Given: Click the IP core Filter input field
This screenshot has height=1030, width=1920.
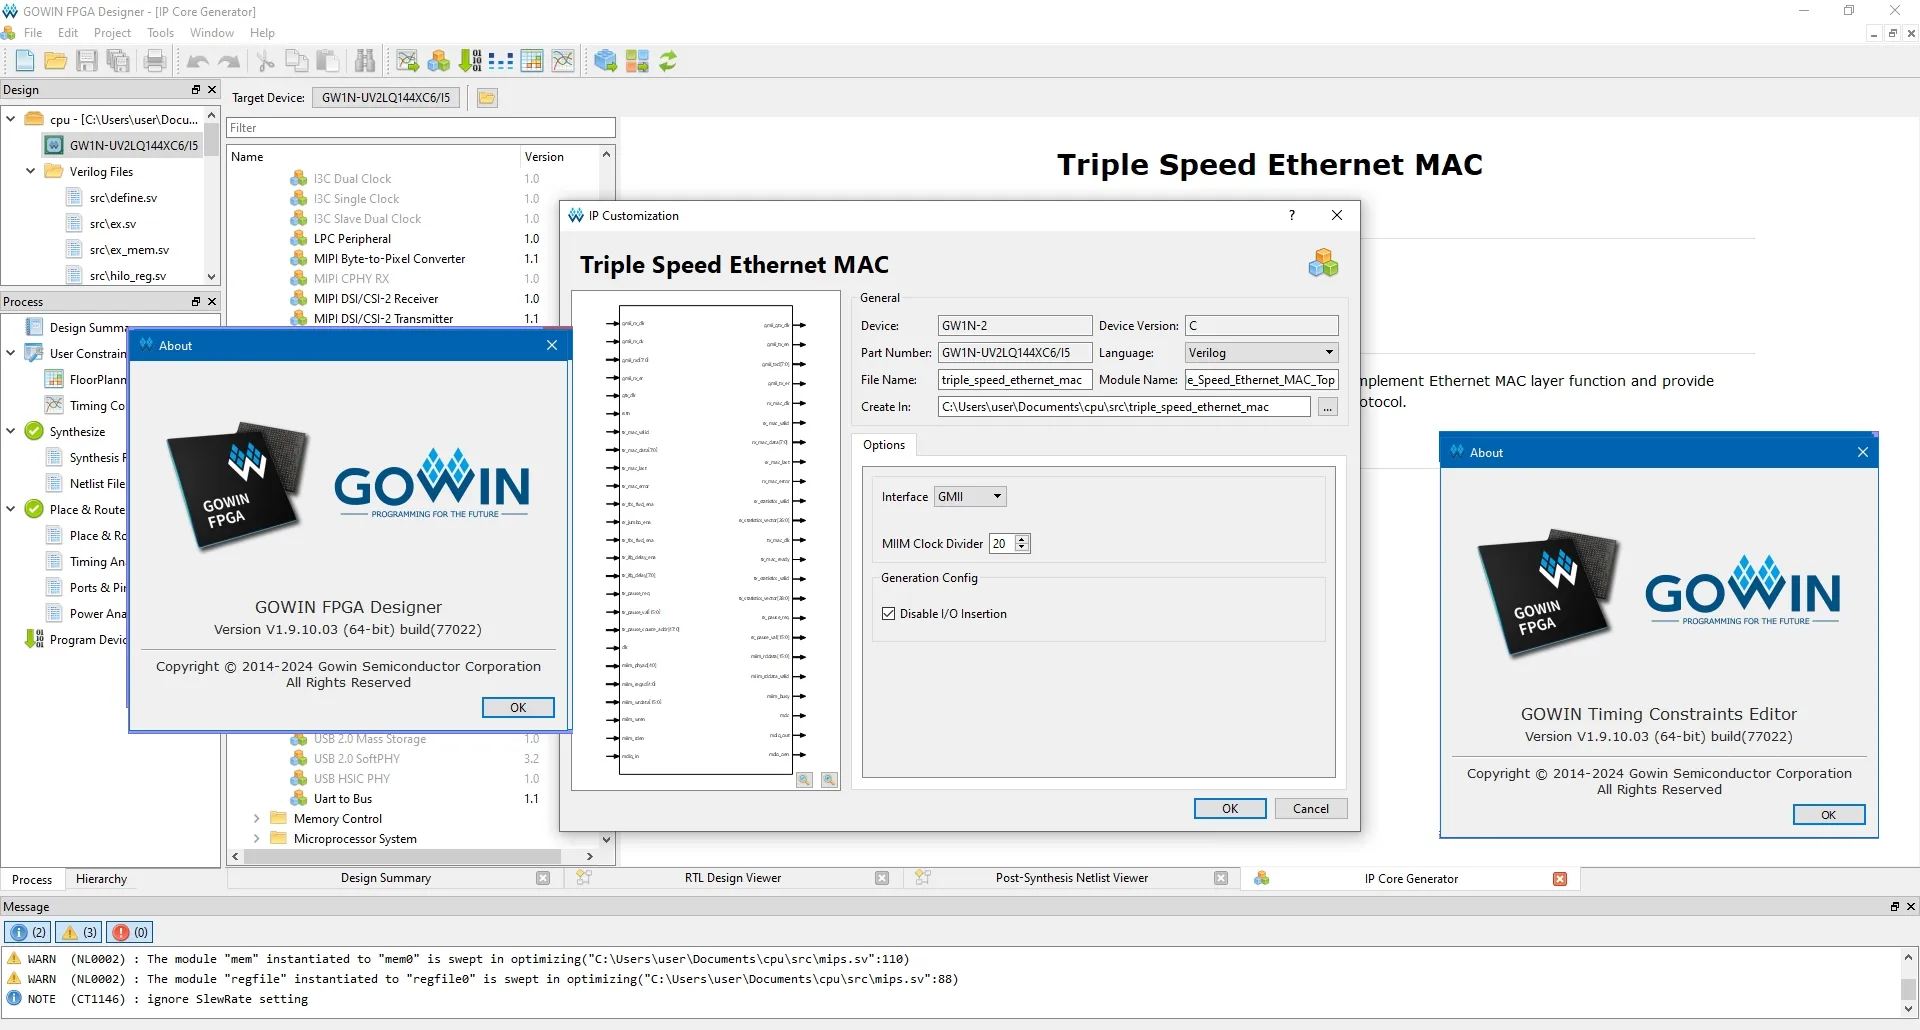Looking at the screenshot, I should (x=421, y=128).
